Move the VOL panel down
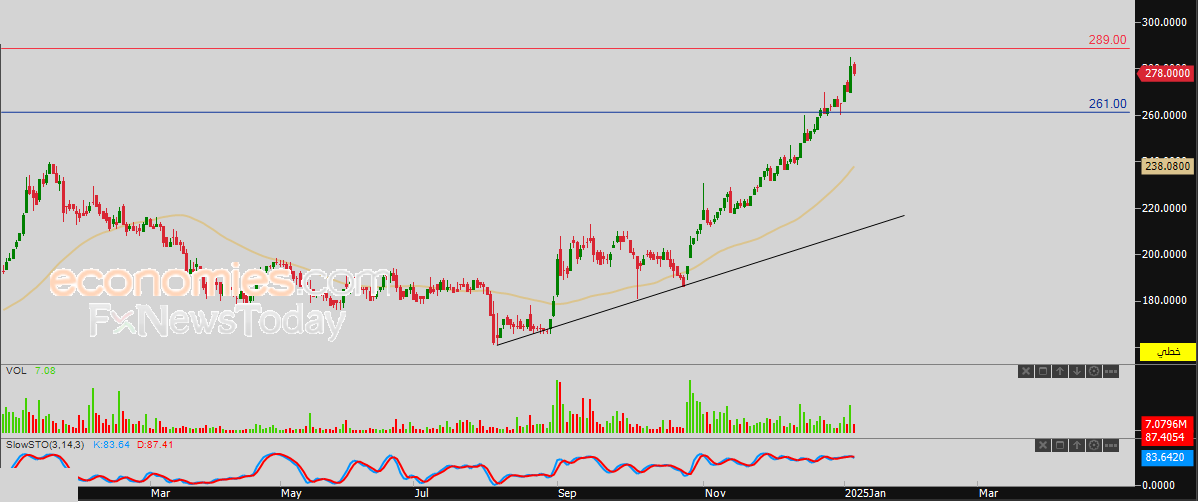 click(x=1077, y=371)
